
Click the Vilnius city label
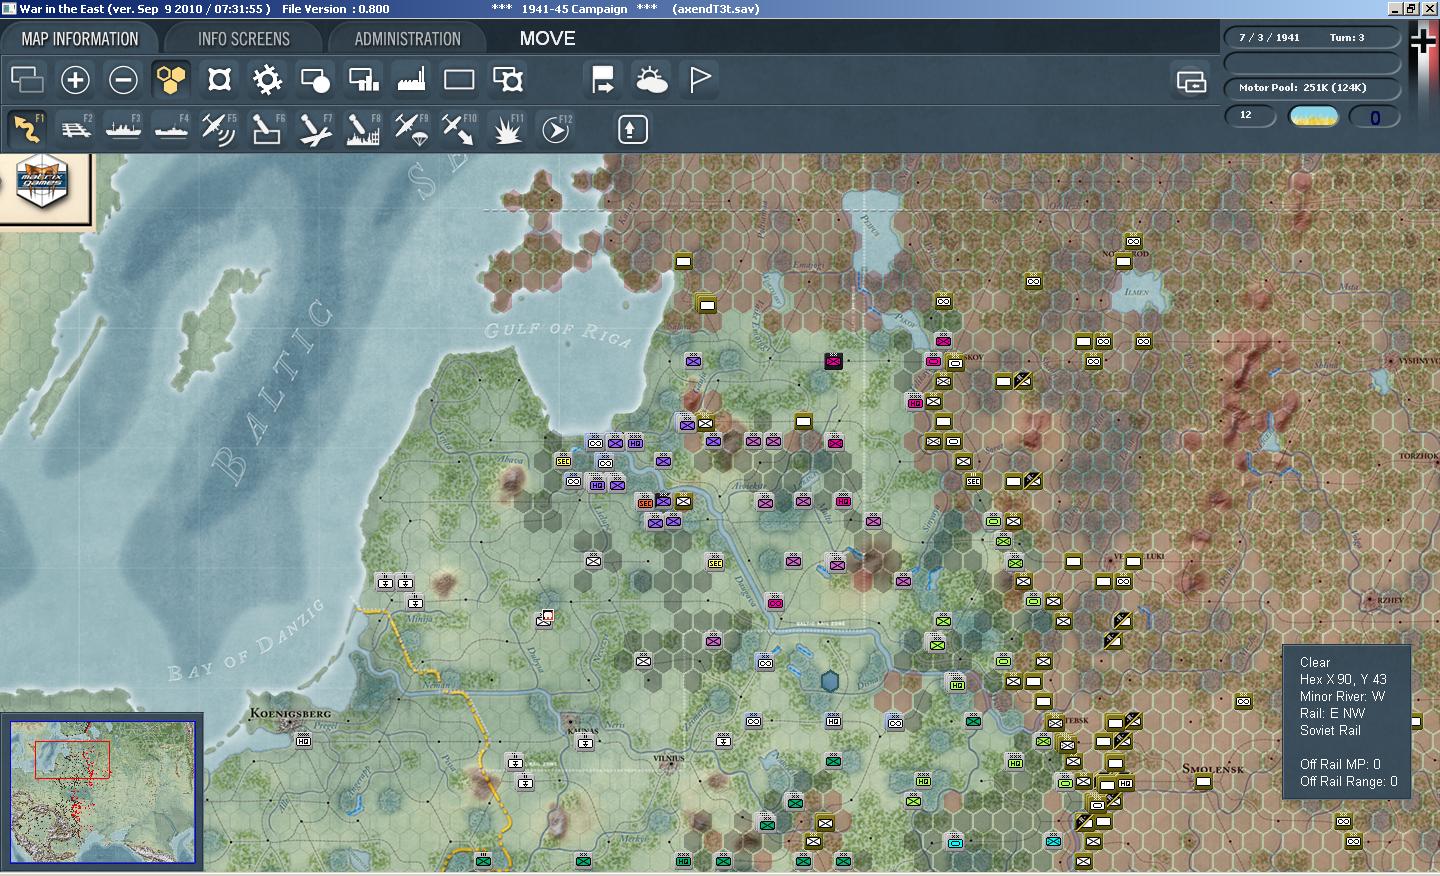click(x=668, y=758)
